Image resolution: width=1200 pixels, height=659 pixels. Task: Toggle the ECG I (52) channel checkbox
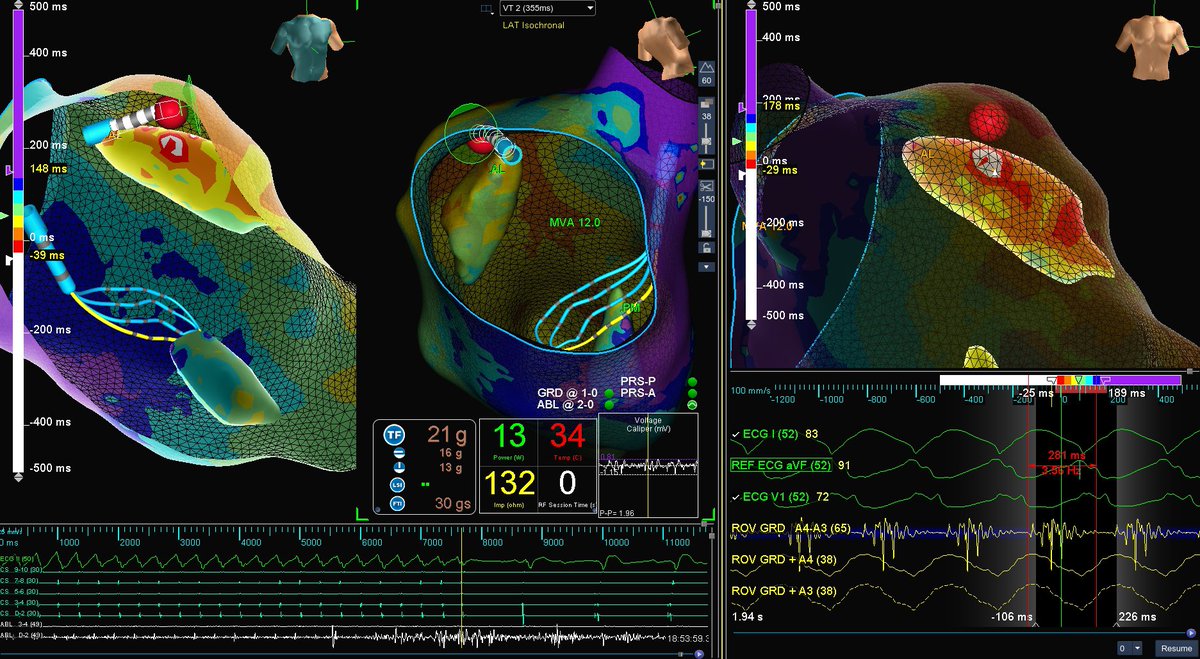tap(733, 436)
